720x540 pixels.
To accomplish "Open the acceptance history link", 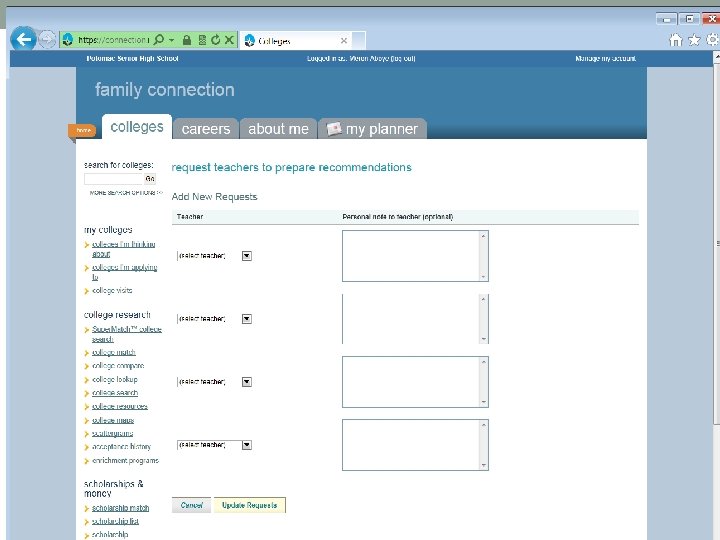I will click(121, 447).
